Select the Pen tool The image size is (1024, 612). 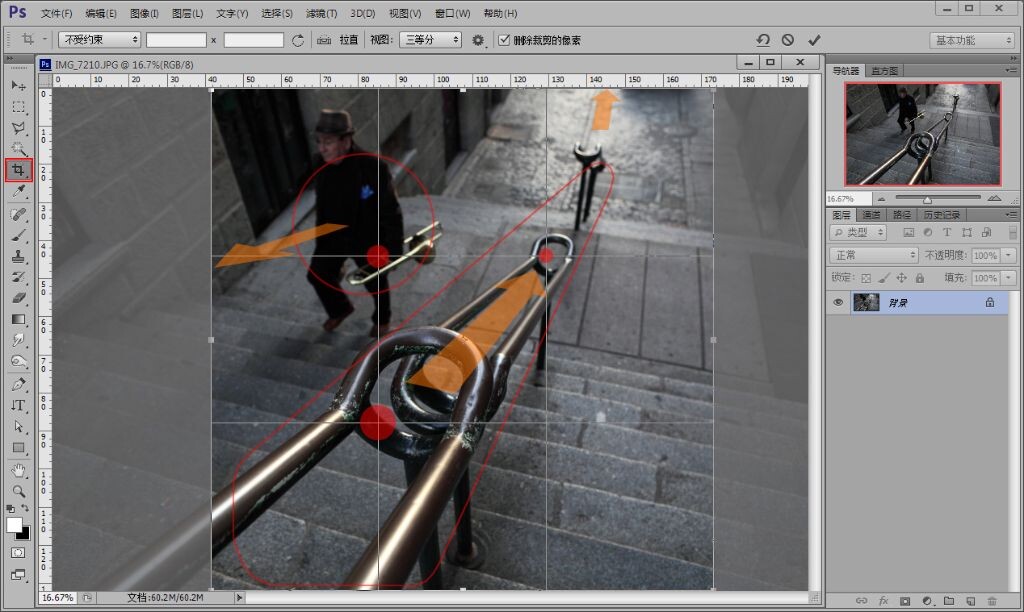coord(18,384)
